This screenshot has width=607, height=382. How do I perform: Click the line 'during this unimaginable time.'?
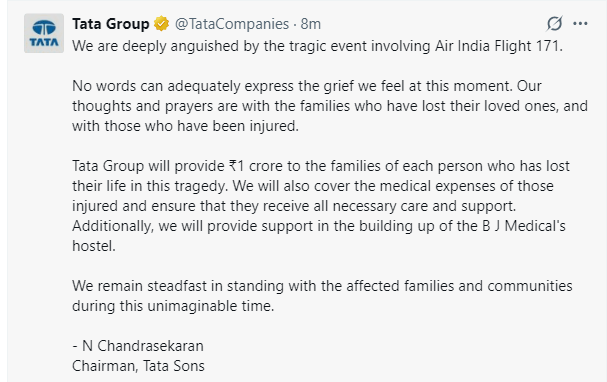click(x=173, y=306)
